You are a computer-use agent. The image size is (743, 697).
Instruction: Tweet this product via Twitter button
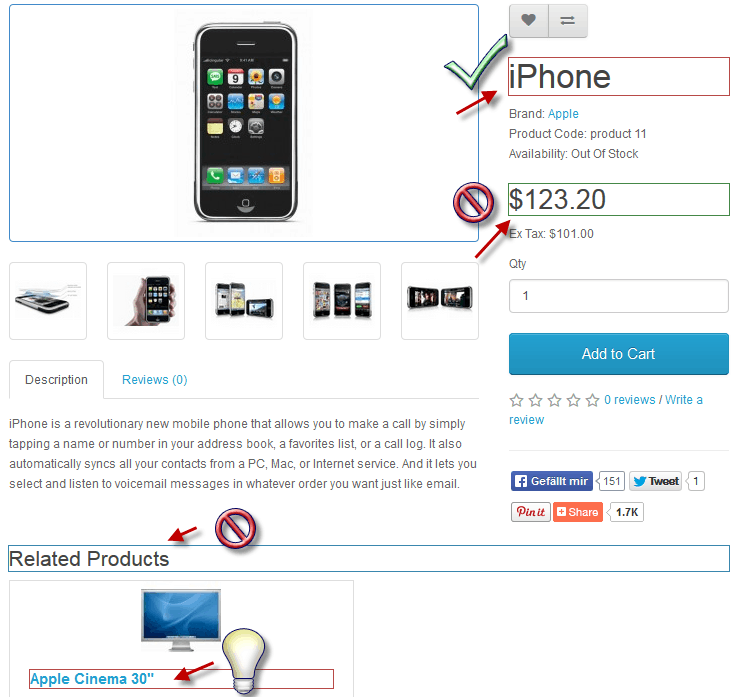pos(655,481)
